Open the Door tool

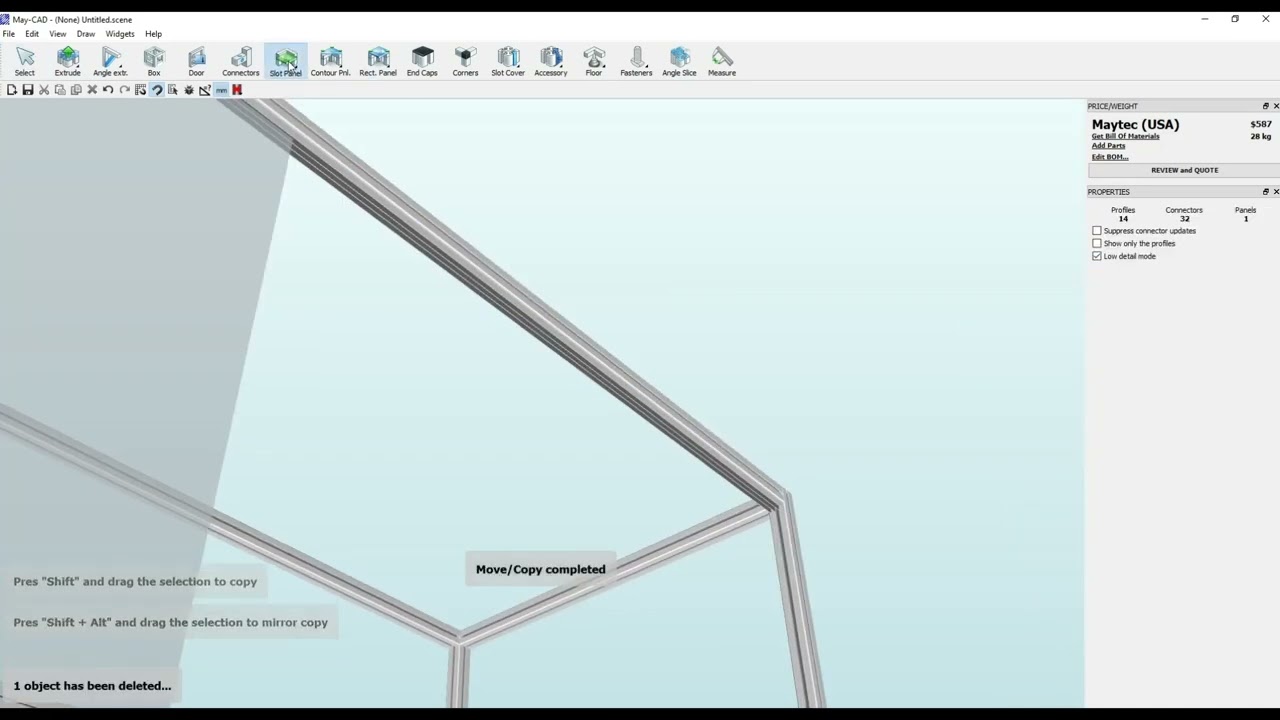197,62
